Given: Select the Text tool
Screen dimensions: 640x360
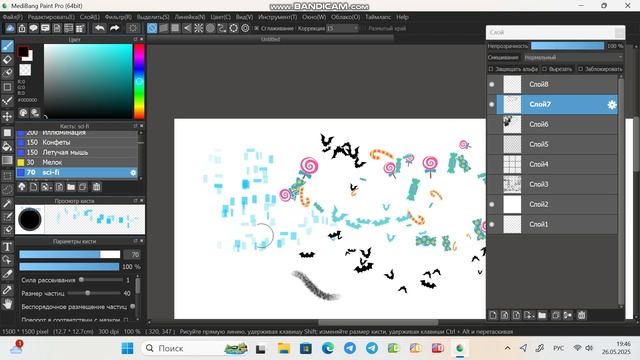Looking at the screenshot, I should point(7,247).
